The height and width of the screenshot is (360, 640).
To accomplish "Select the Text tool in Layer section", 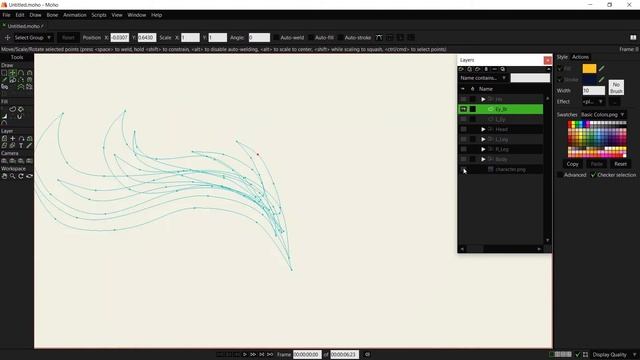I will [x=21, y=146].
